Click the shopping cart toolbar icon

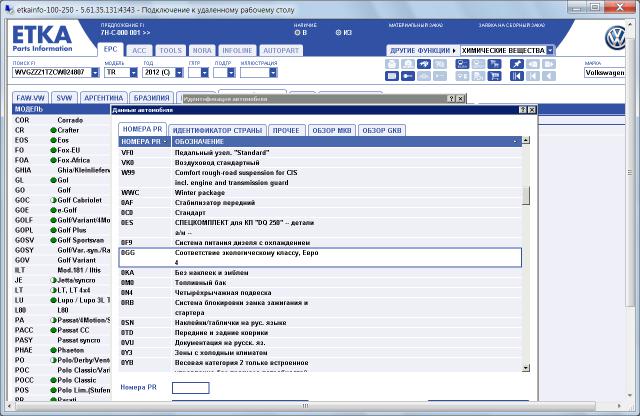494,76
